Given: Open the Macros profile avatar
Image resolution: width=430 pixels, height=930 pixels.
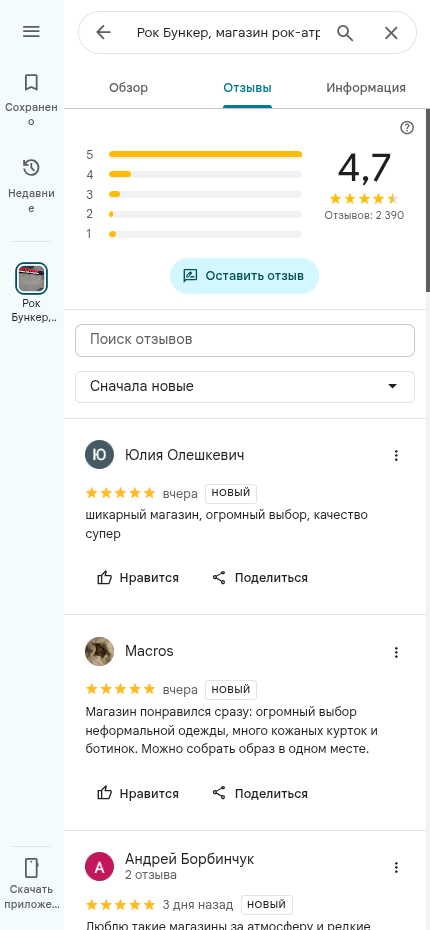Looking at the screenshot, I should pos(100,652).
